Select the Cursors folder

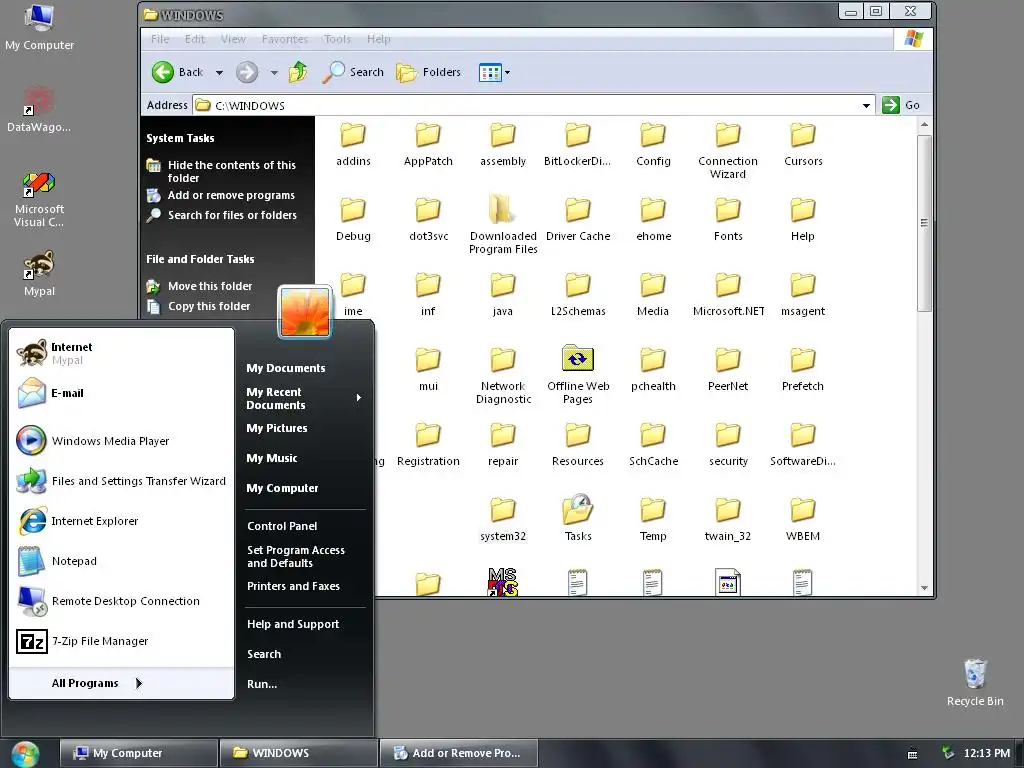tap(803, 144)
